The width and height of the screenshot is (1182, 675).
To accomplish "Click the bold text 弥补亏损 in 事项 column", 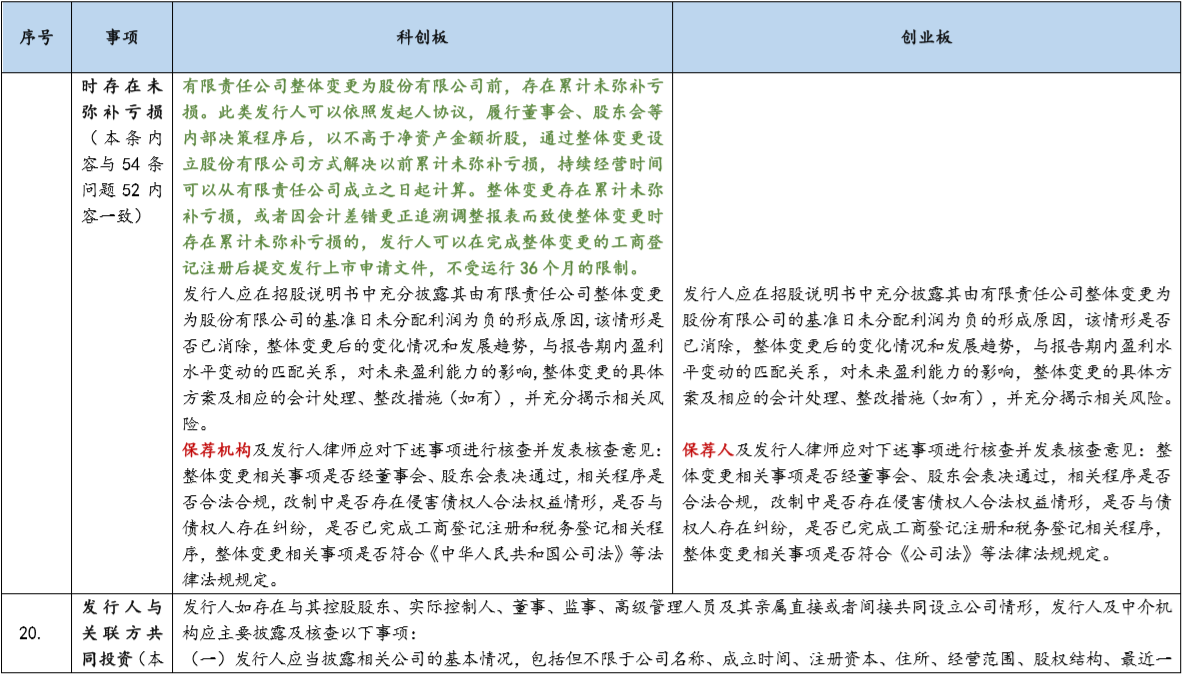I will pos(122,112).
